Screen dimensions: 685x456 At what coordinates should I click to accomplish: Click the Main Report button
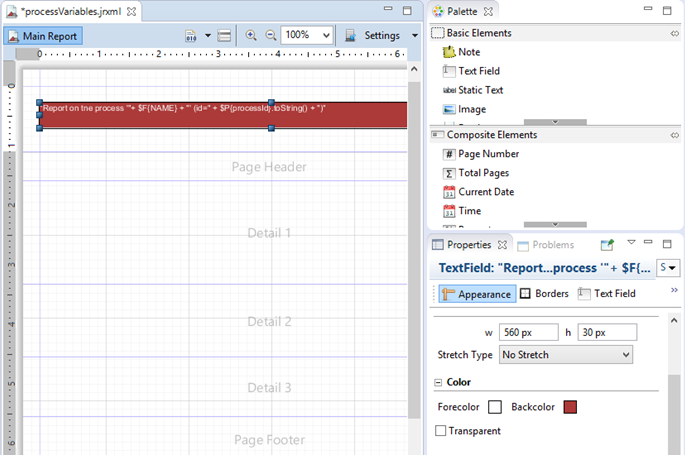point(43,35)
